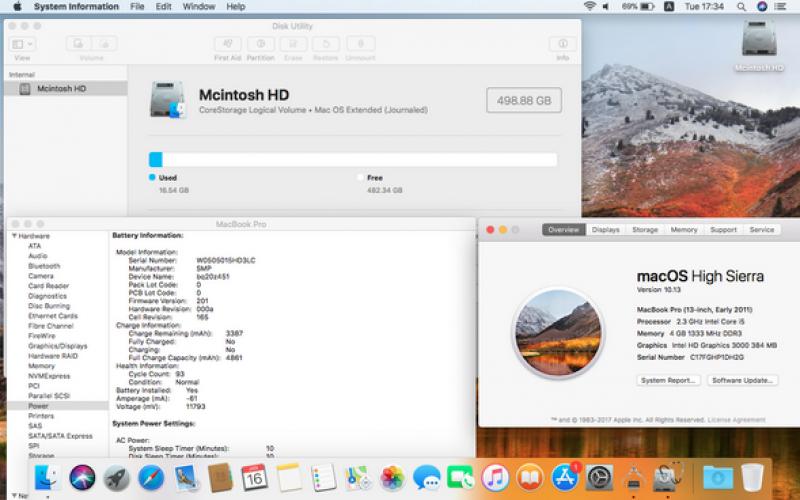Collapse the Hardware disclosure triangle

point(14,236)
